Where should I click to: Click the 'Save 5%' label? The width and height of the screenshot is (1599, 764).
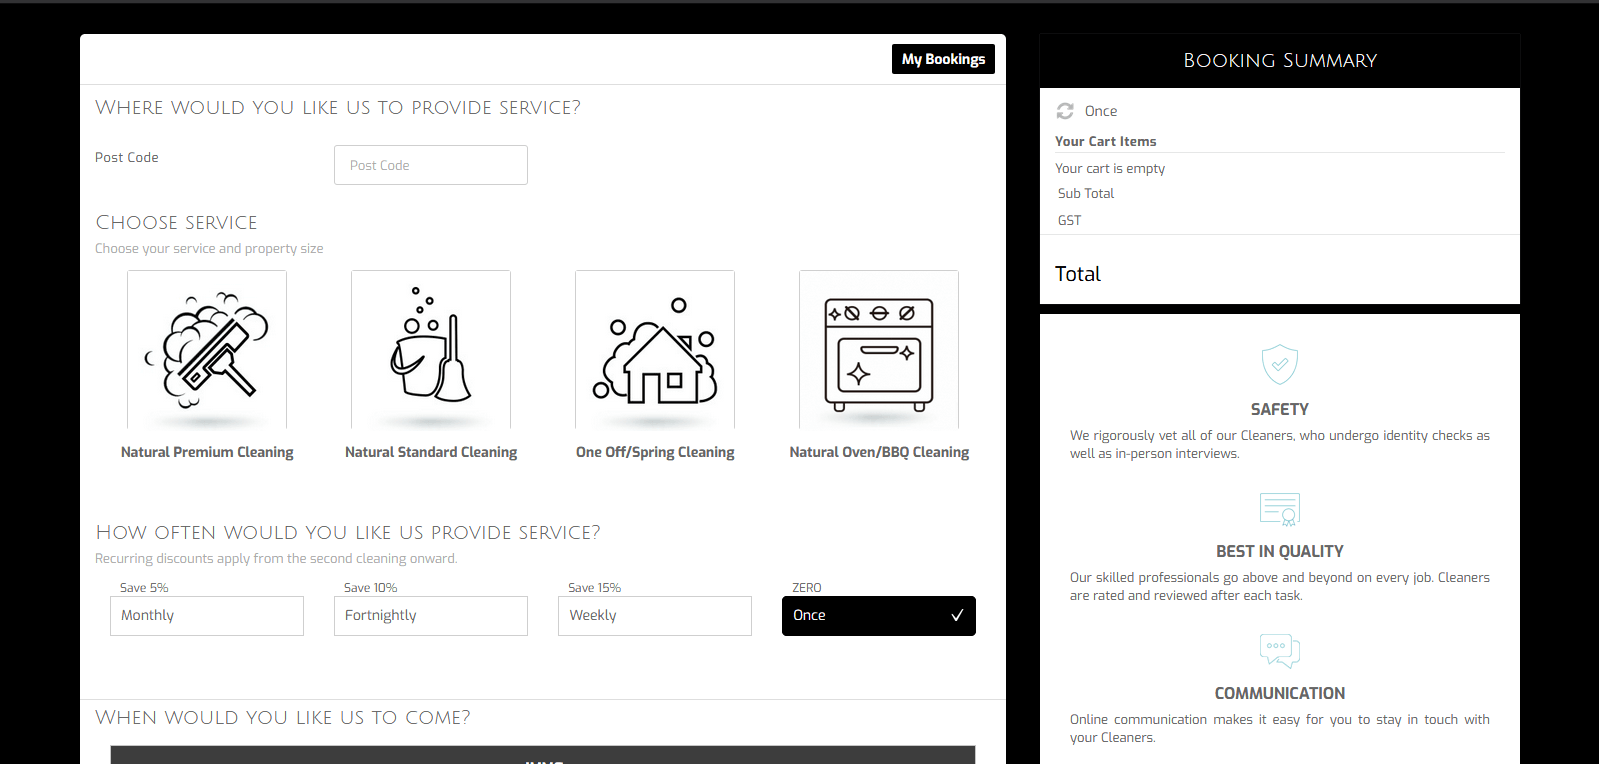pyautogui.click(x=144, y=588)
